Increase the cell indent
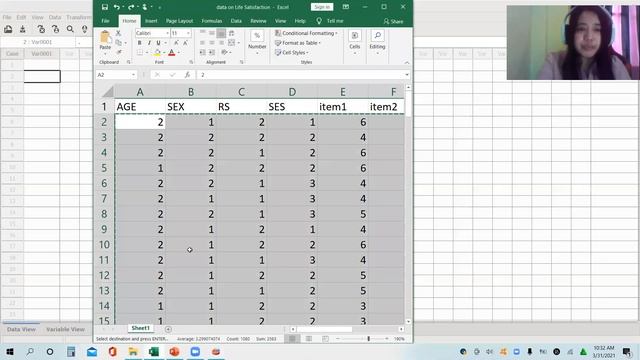Image resolution: width=640 pixels, height=360 pixels. click(211, 53)
